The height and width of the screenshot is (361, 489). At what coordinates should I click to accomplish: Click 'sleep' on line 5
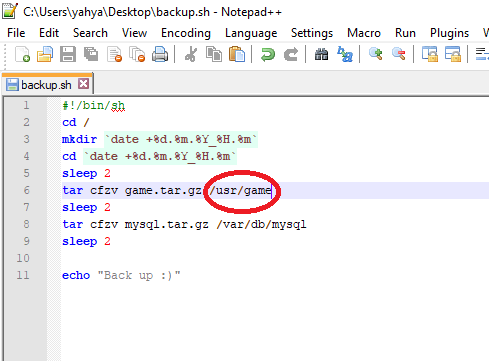click(80, 174)
